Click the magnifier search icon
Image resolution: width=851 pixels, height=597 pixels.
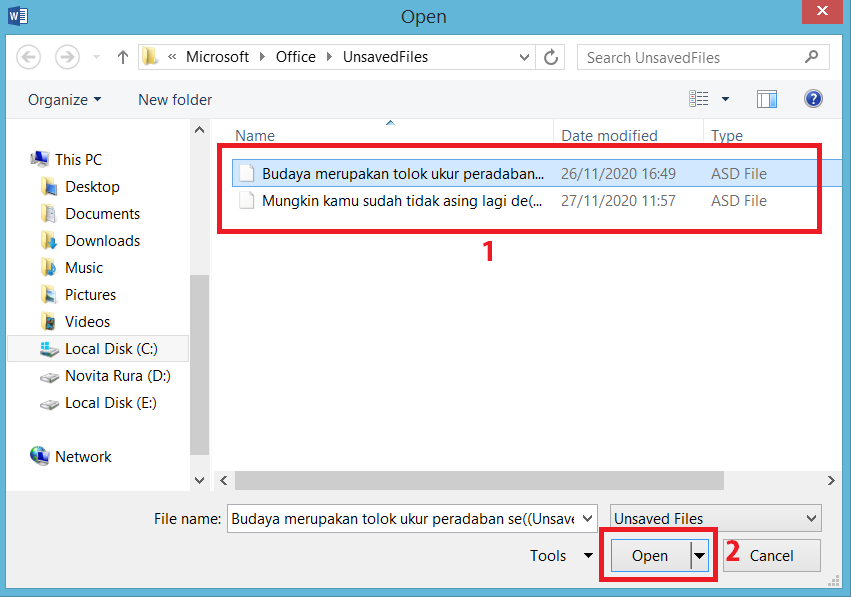(x=811, y=56)
